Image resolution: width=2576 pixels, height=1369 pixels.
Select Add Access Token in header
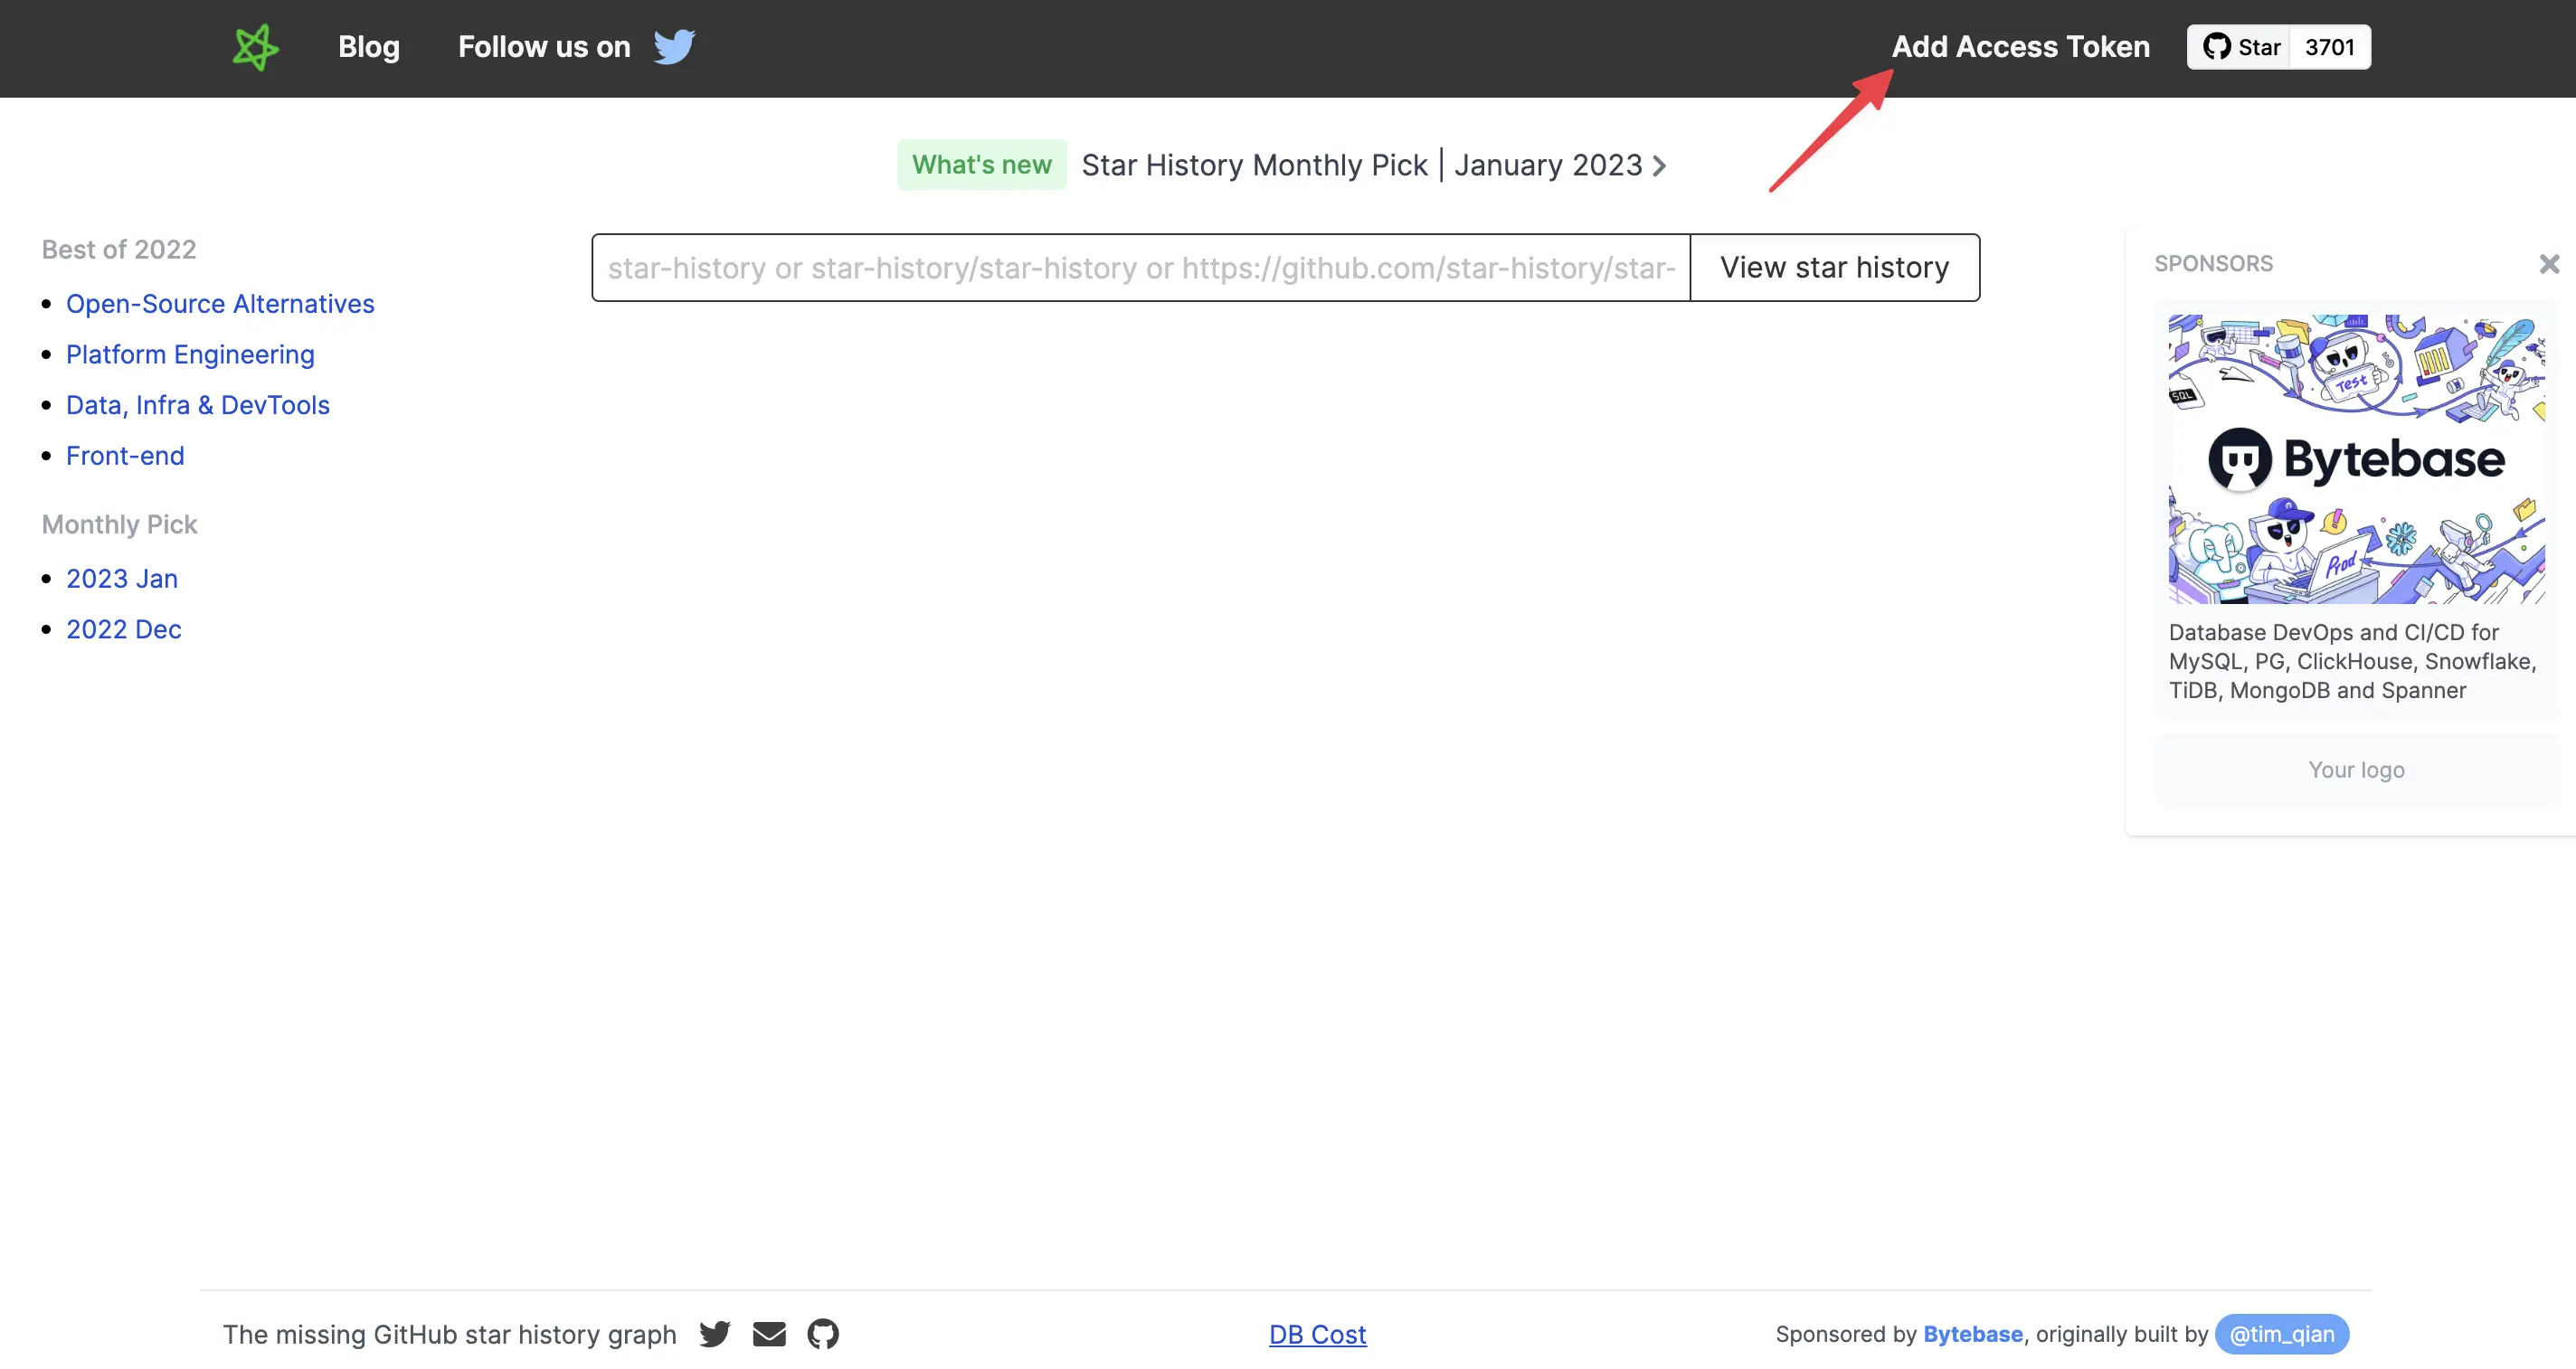click(x=2020, y=47)
